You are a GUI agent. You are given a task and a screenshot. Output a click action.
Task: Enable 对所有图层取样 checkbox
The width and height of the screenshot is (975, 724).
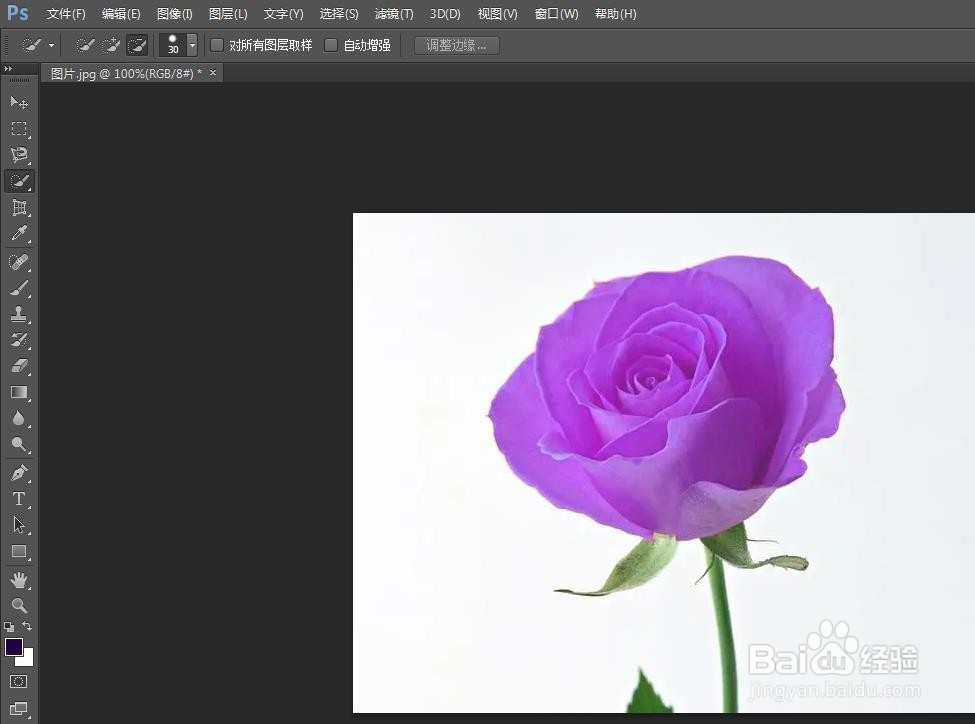[217, 45]
